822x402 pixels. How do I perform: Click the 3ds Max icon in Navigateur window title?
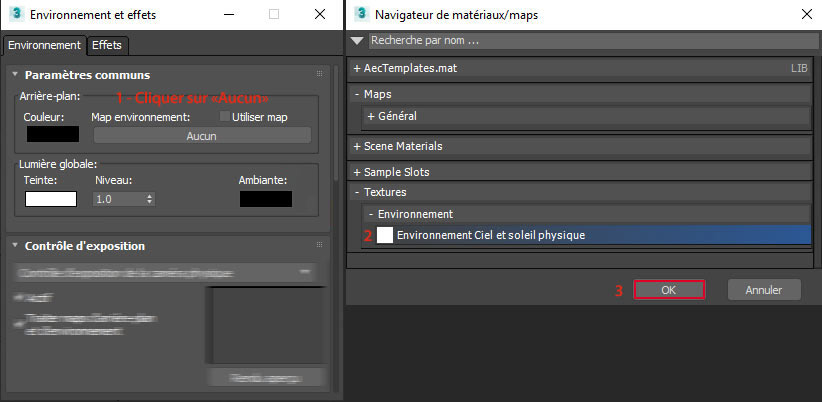pos(359,15)
